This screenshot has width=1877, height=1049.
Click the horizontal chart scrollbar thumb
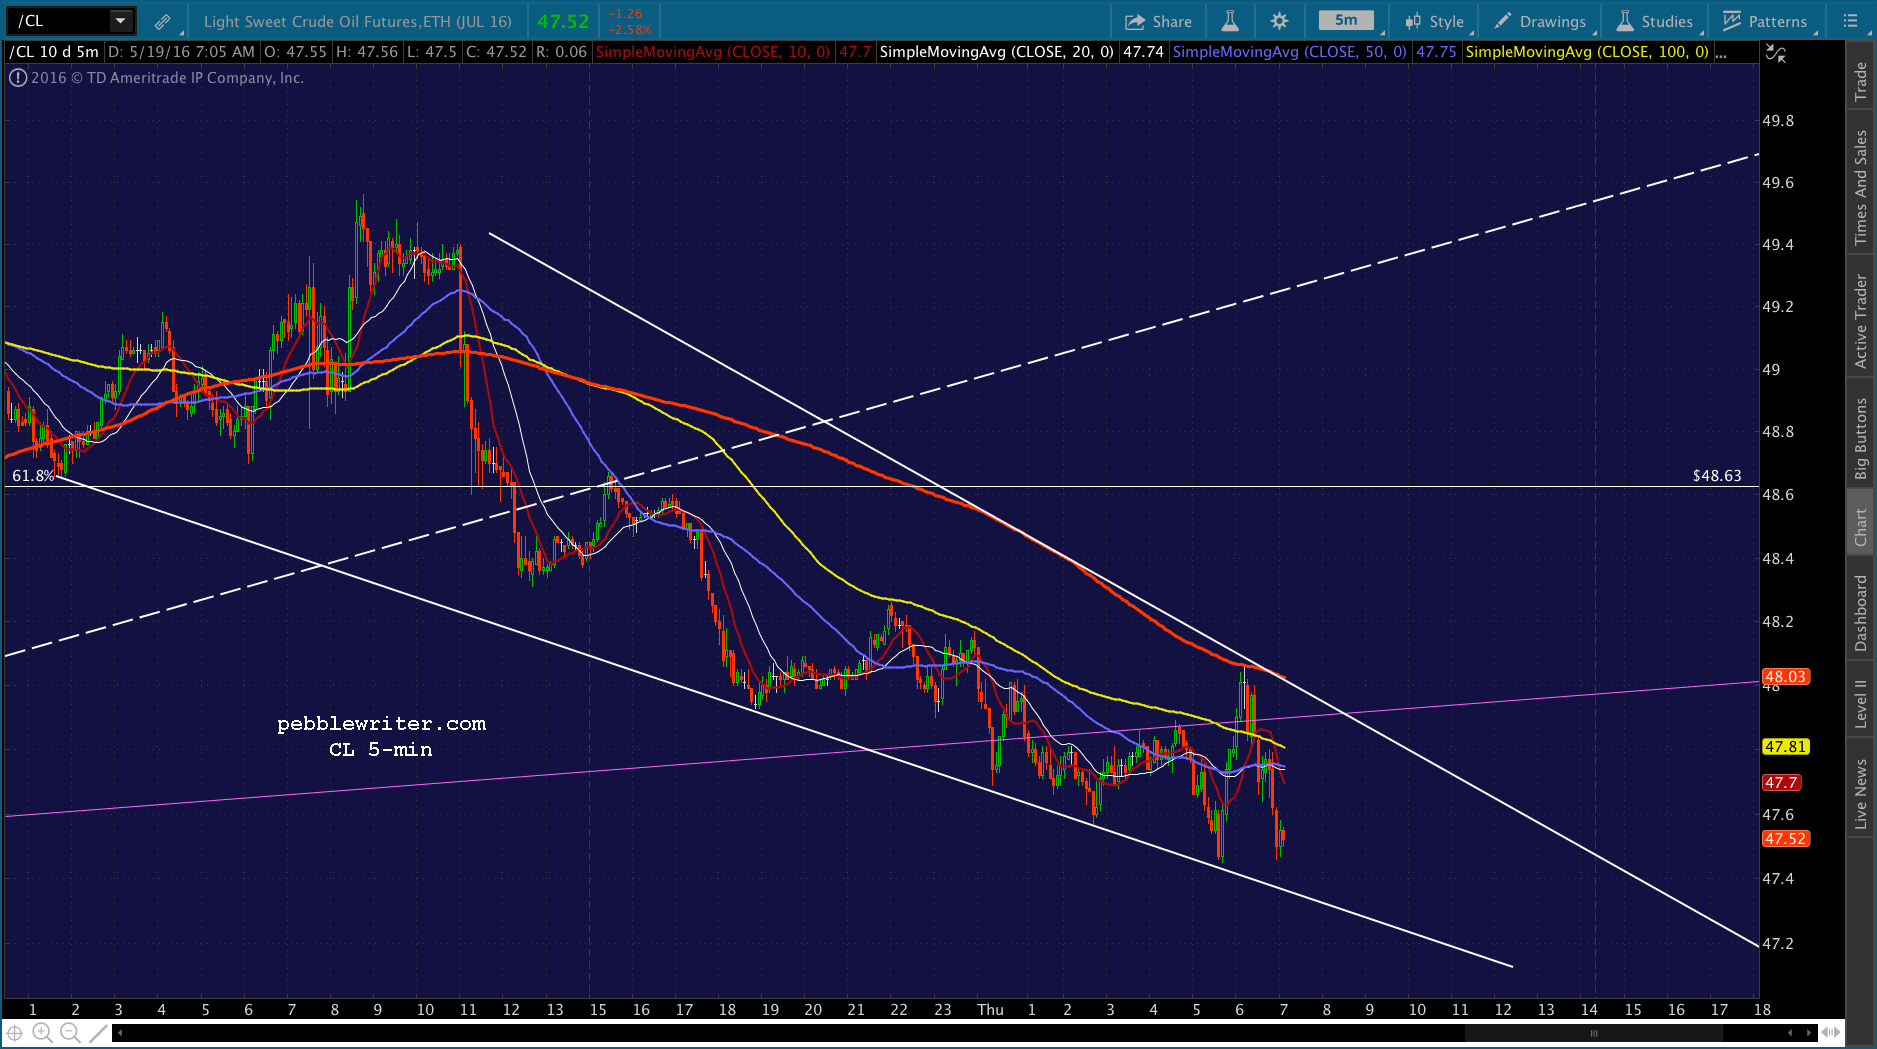(1594, 1033)
